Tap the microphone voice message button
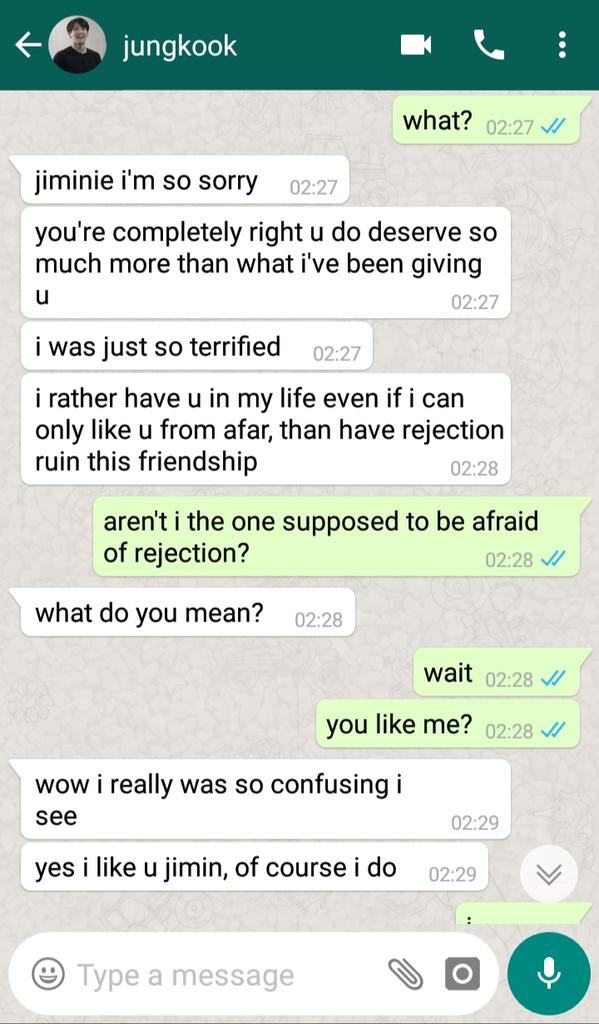Screen dimensions: 599x1024 tap(548, 974)
